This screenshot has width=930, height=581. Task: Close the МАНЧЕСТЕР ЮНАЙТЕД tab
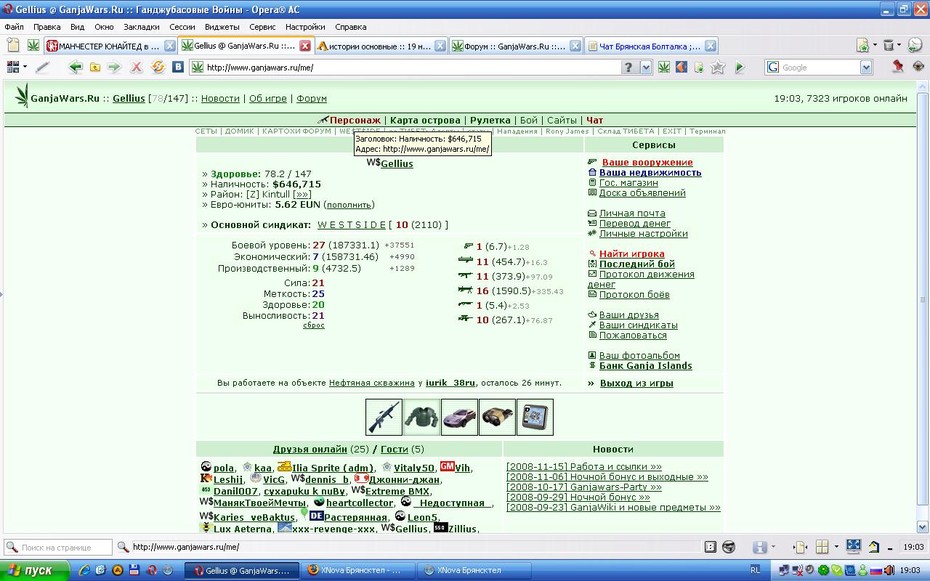(x=170, y=46)
